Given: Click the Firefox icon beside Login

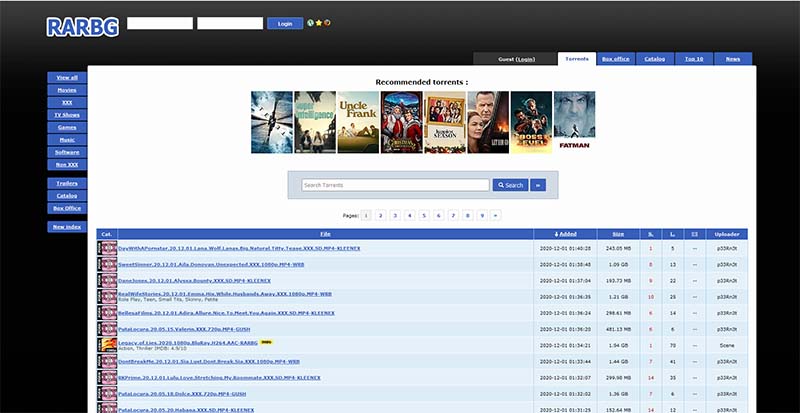Looking at the screenshot, I should pos(327,23).
